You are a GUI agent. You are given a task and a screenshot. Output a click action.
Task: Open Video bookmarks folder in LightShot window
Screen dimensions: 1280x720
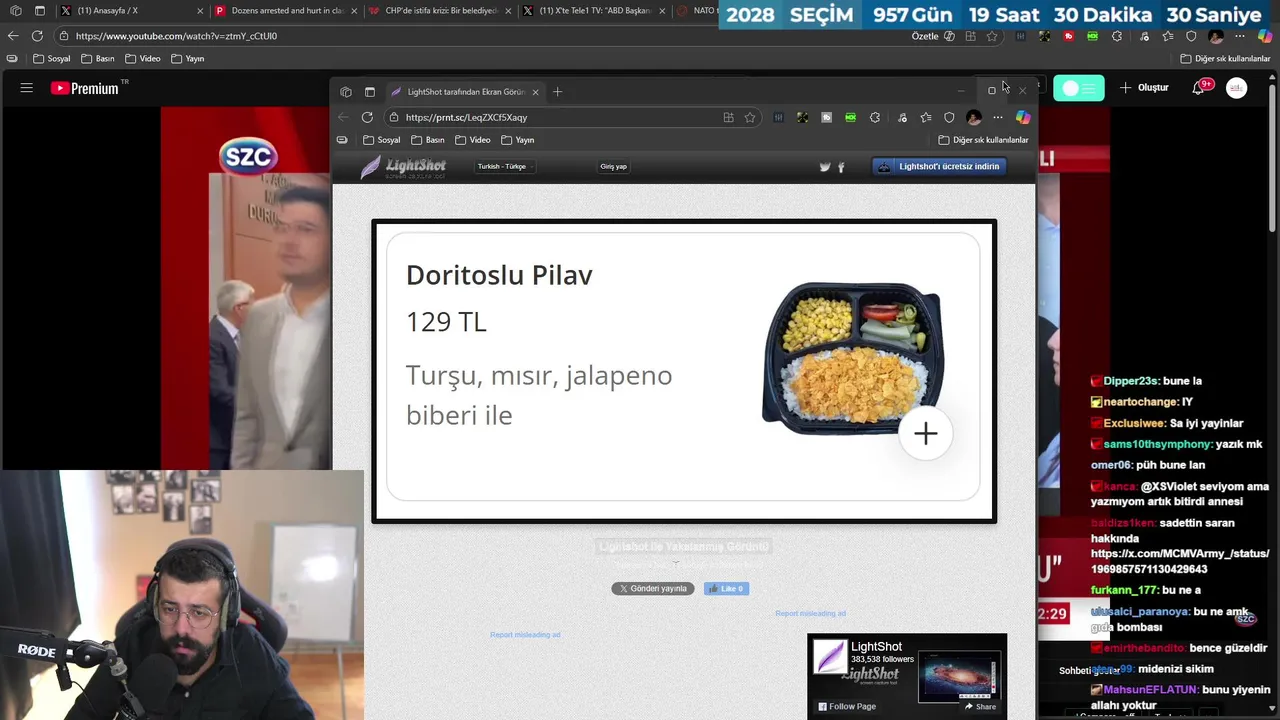(x=473, y=140)
